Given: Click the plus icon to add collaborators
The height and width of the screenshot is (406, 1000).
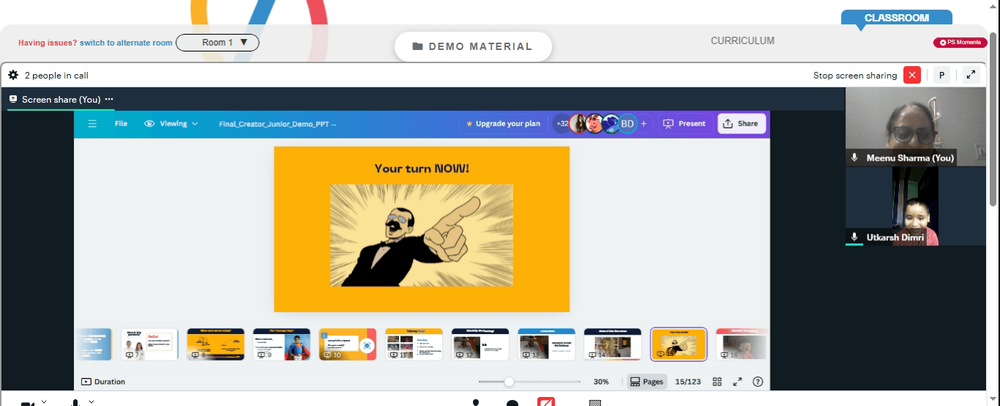Looking at the screenshot, I should click(643, 124).
